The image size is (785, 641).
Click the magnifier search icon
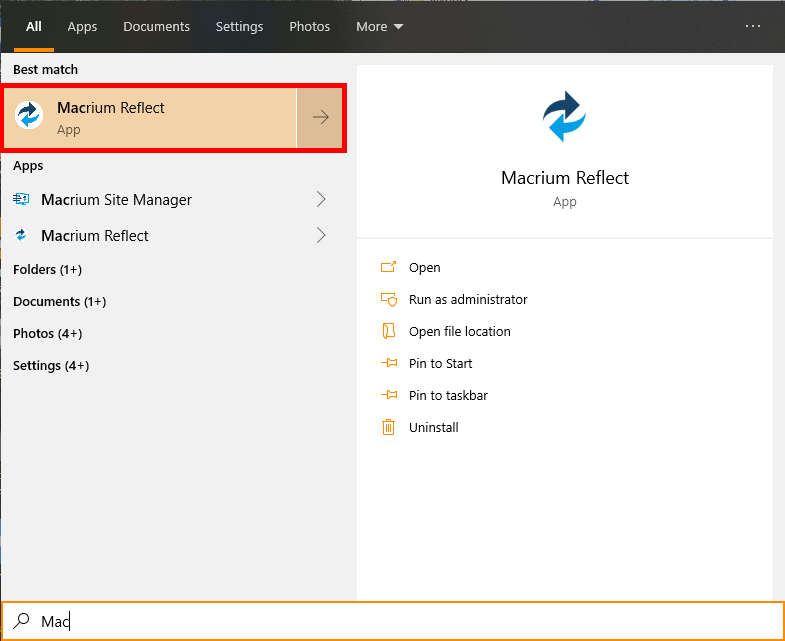[22, 621]
